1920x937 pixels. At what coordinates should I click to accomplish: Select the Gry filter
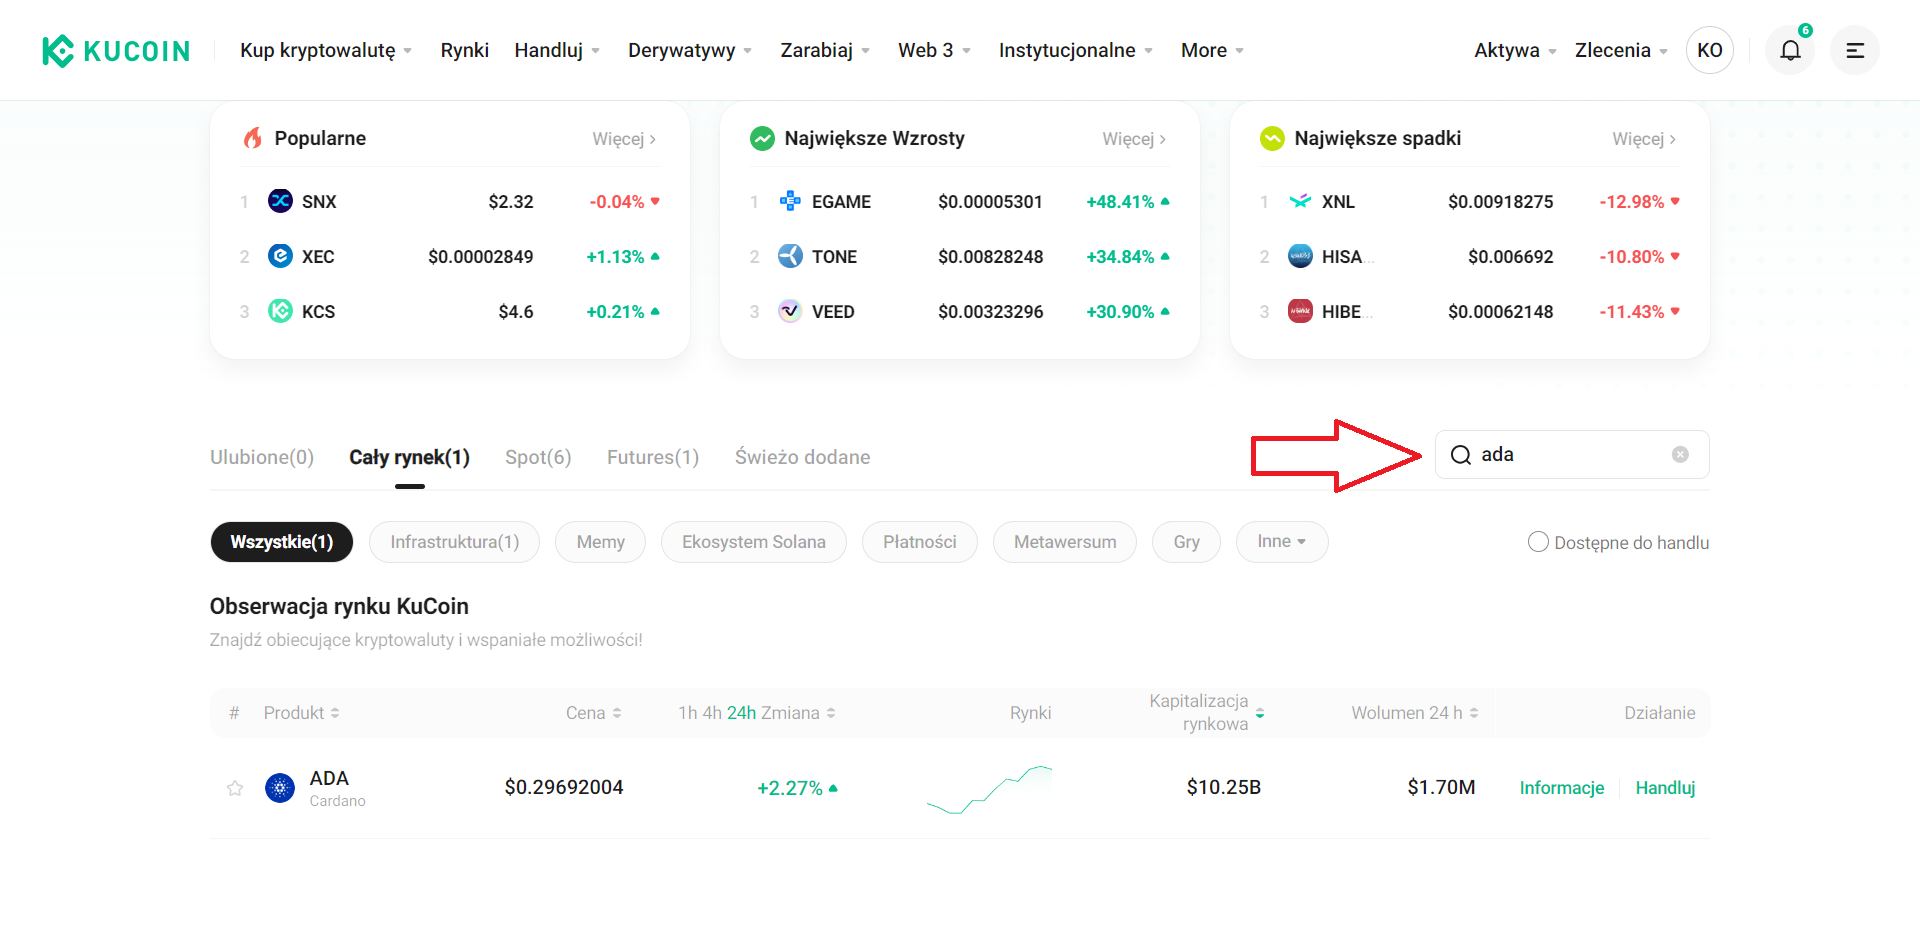pyautogui.click(x=1187, y=542)
